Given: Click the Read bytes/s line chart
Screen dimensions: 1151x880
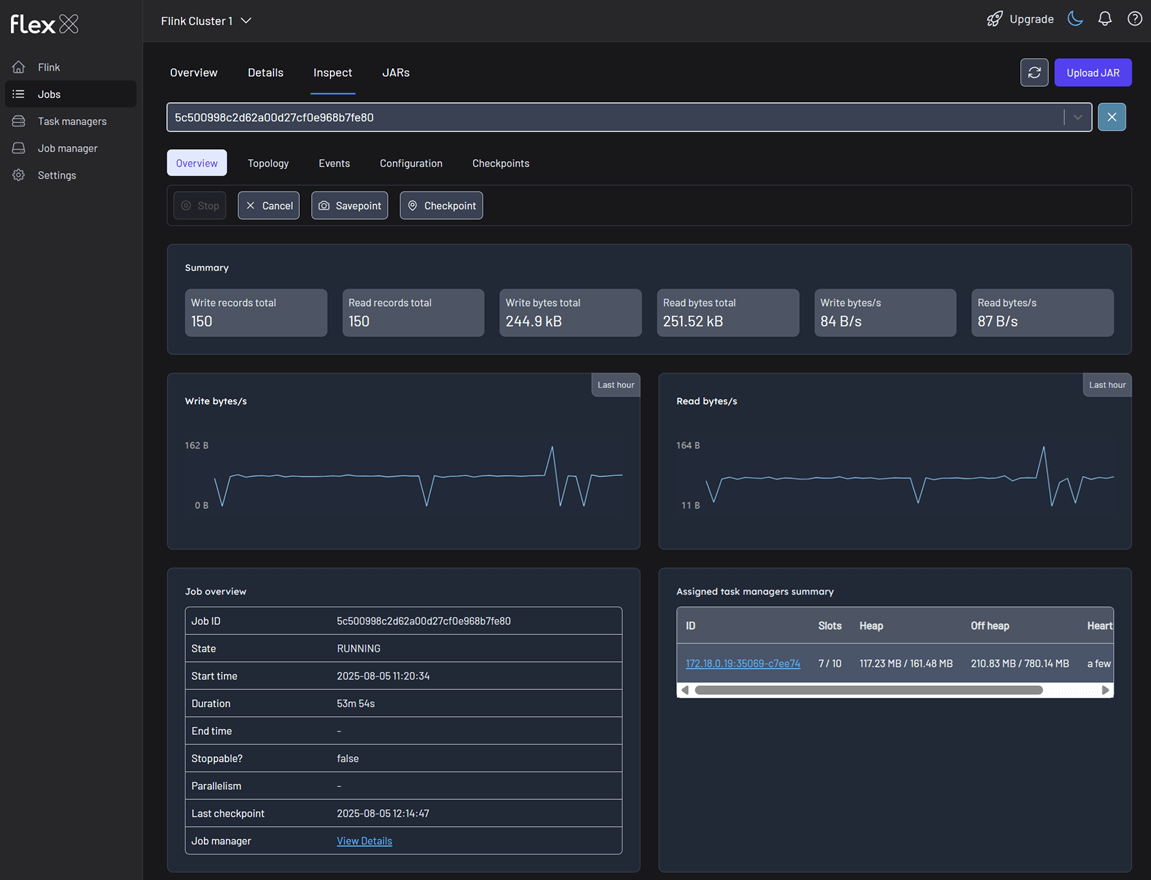Looking at the screenshot, I should pyautogui.click(x=909, y=476).
